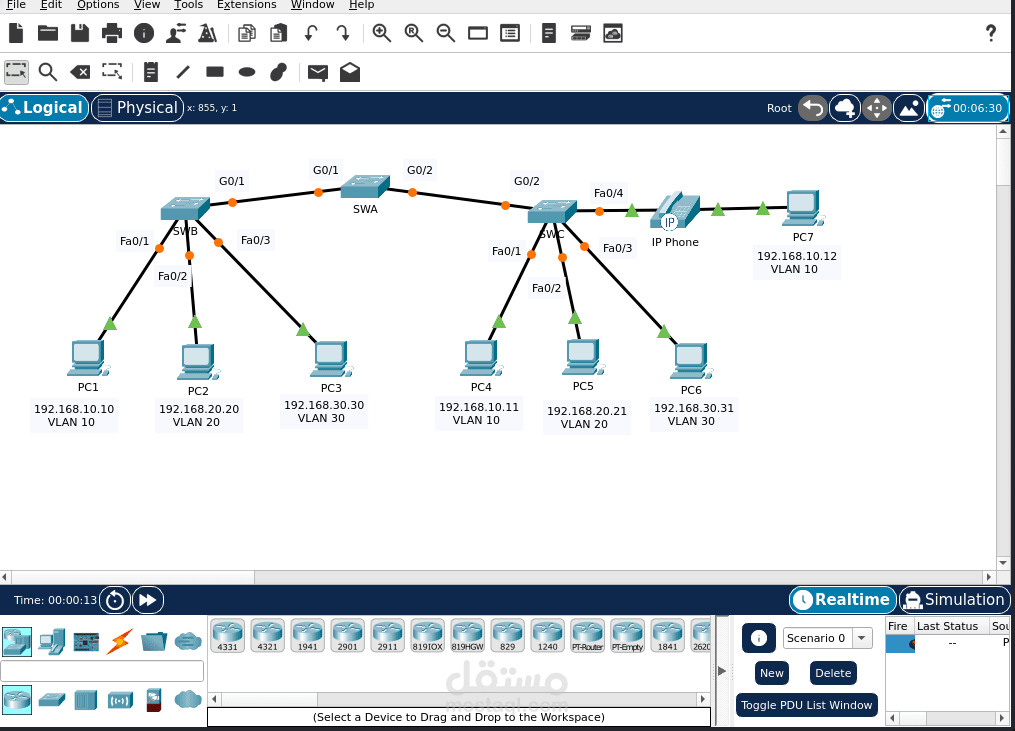The height and width of the screenshot is (731, 1015).
Task: Click the Save icon
Action: point(79,32)
